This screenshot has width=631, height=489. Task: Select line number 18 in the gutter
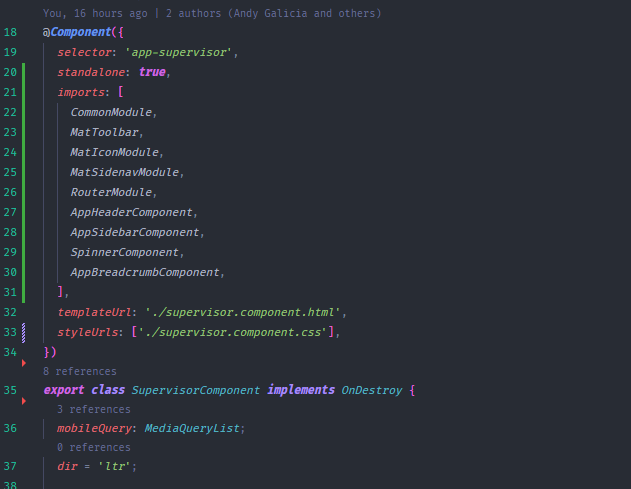(11, 32)
